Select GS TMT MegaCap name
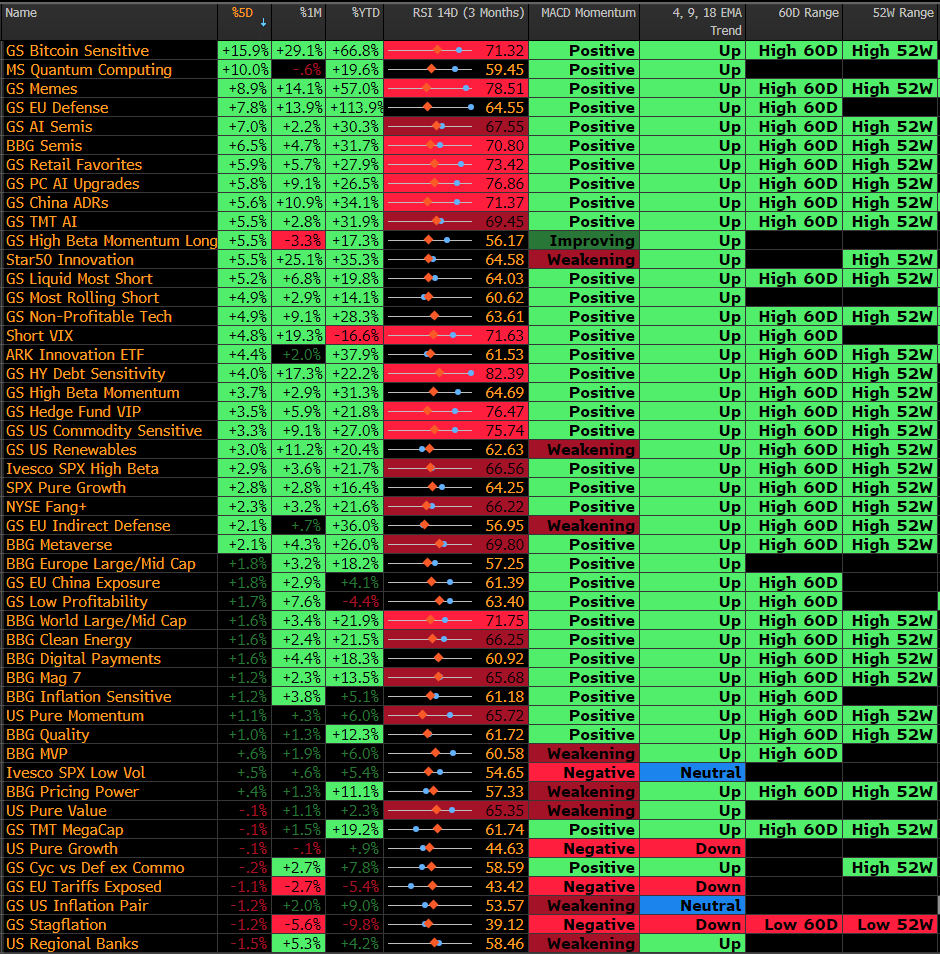 64,830
